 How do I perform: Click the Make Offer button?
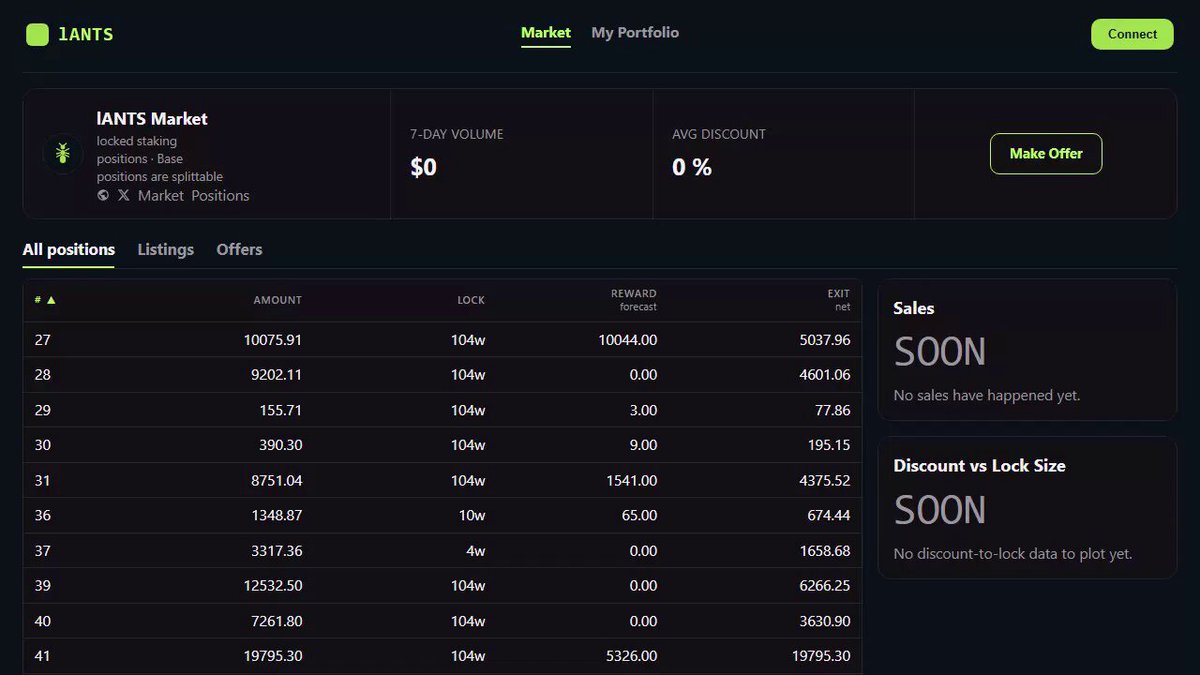(1046, 154)
